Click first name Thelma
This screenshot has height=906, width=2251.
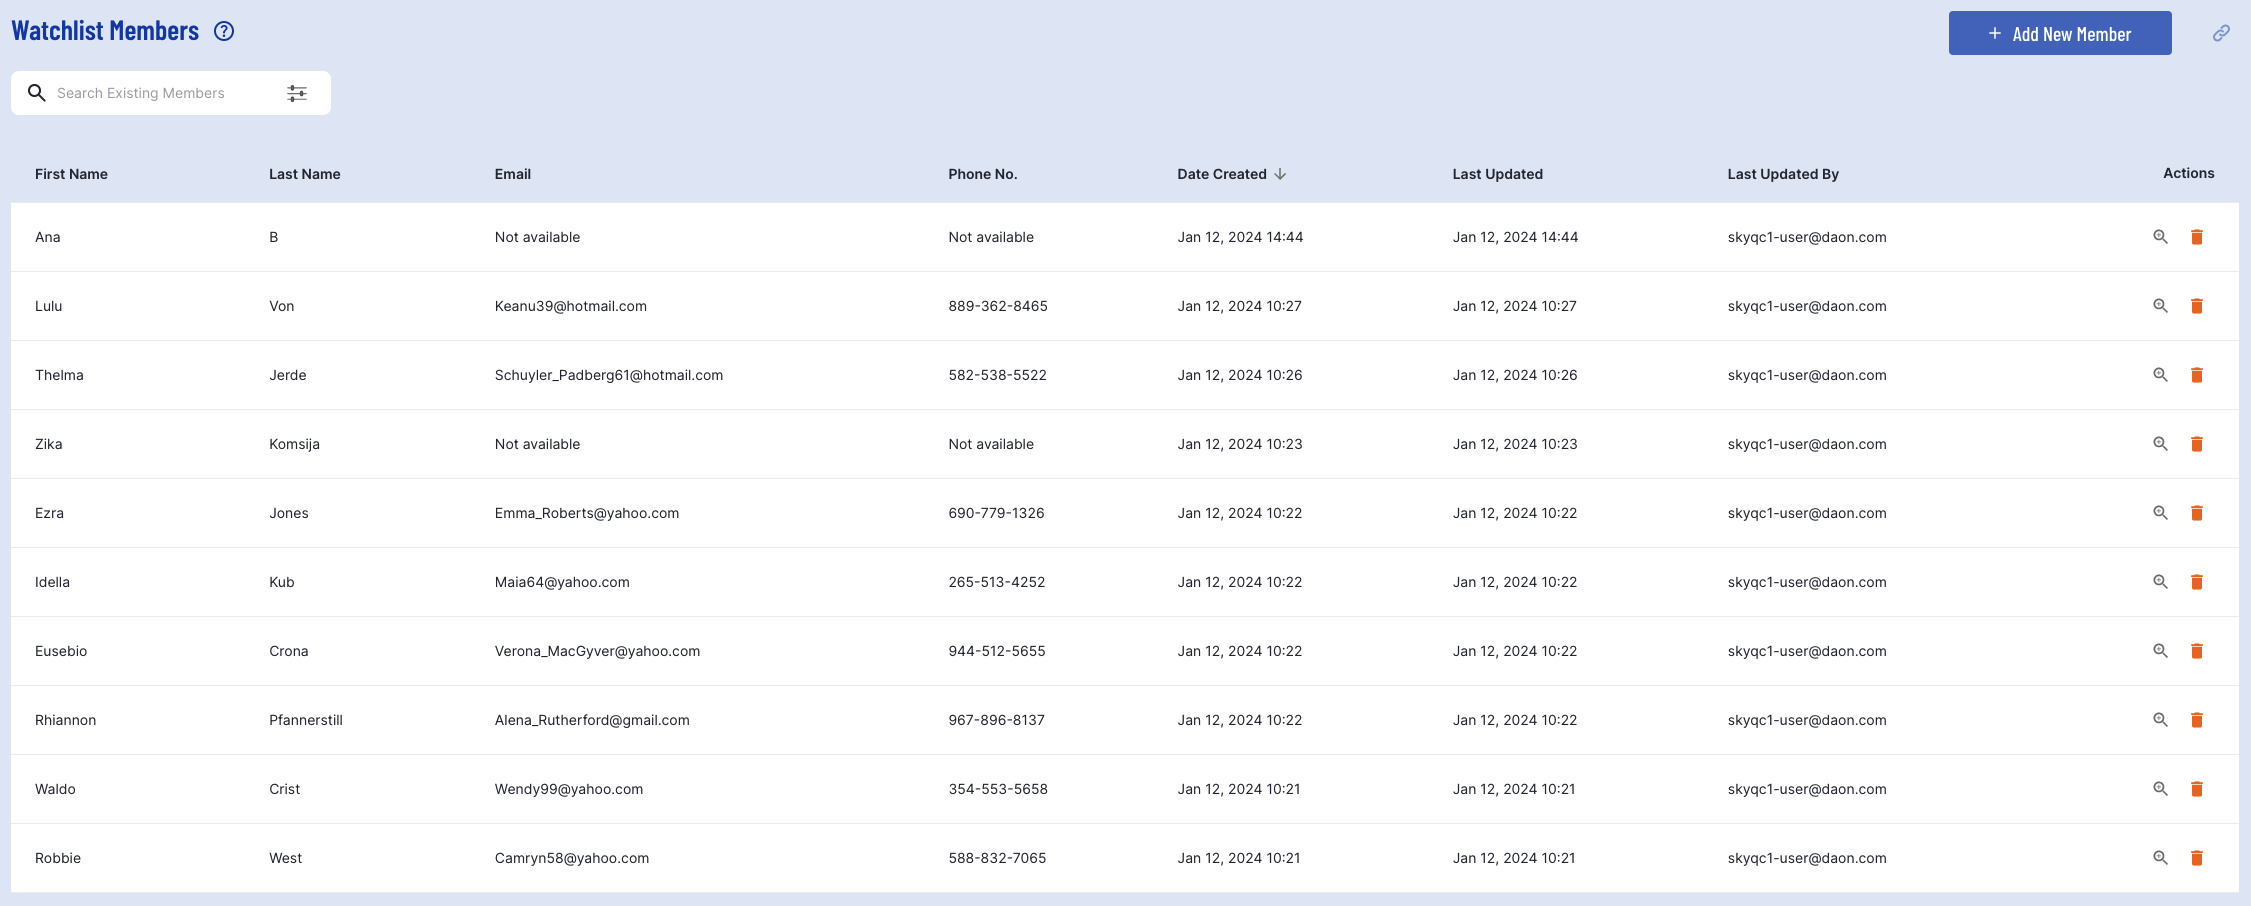coord(59,375)
